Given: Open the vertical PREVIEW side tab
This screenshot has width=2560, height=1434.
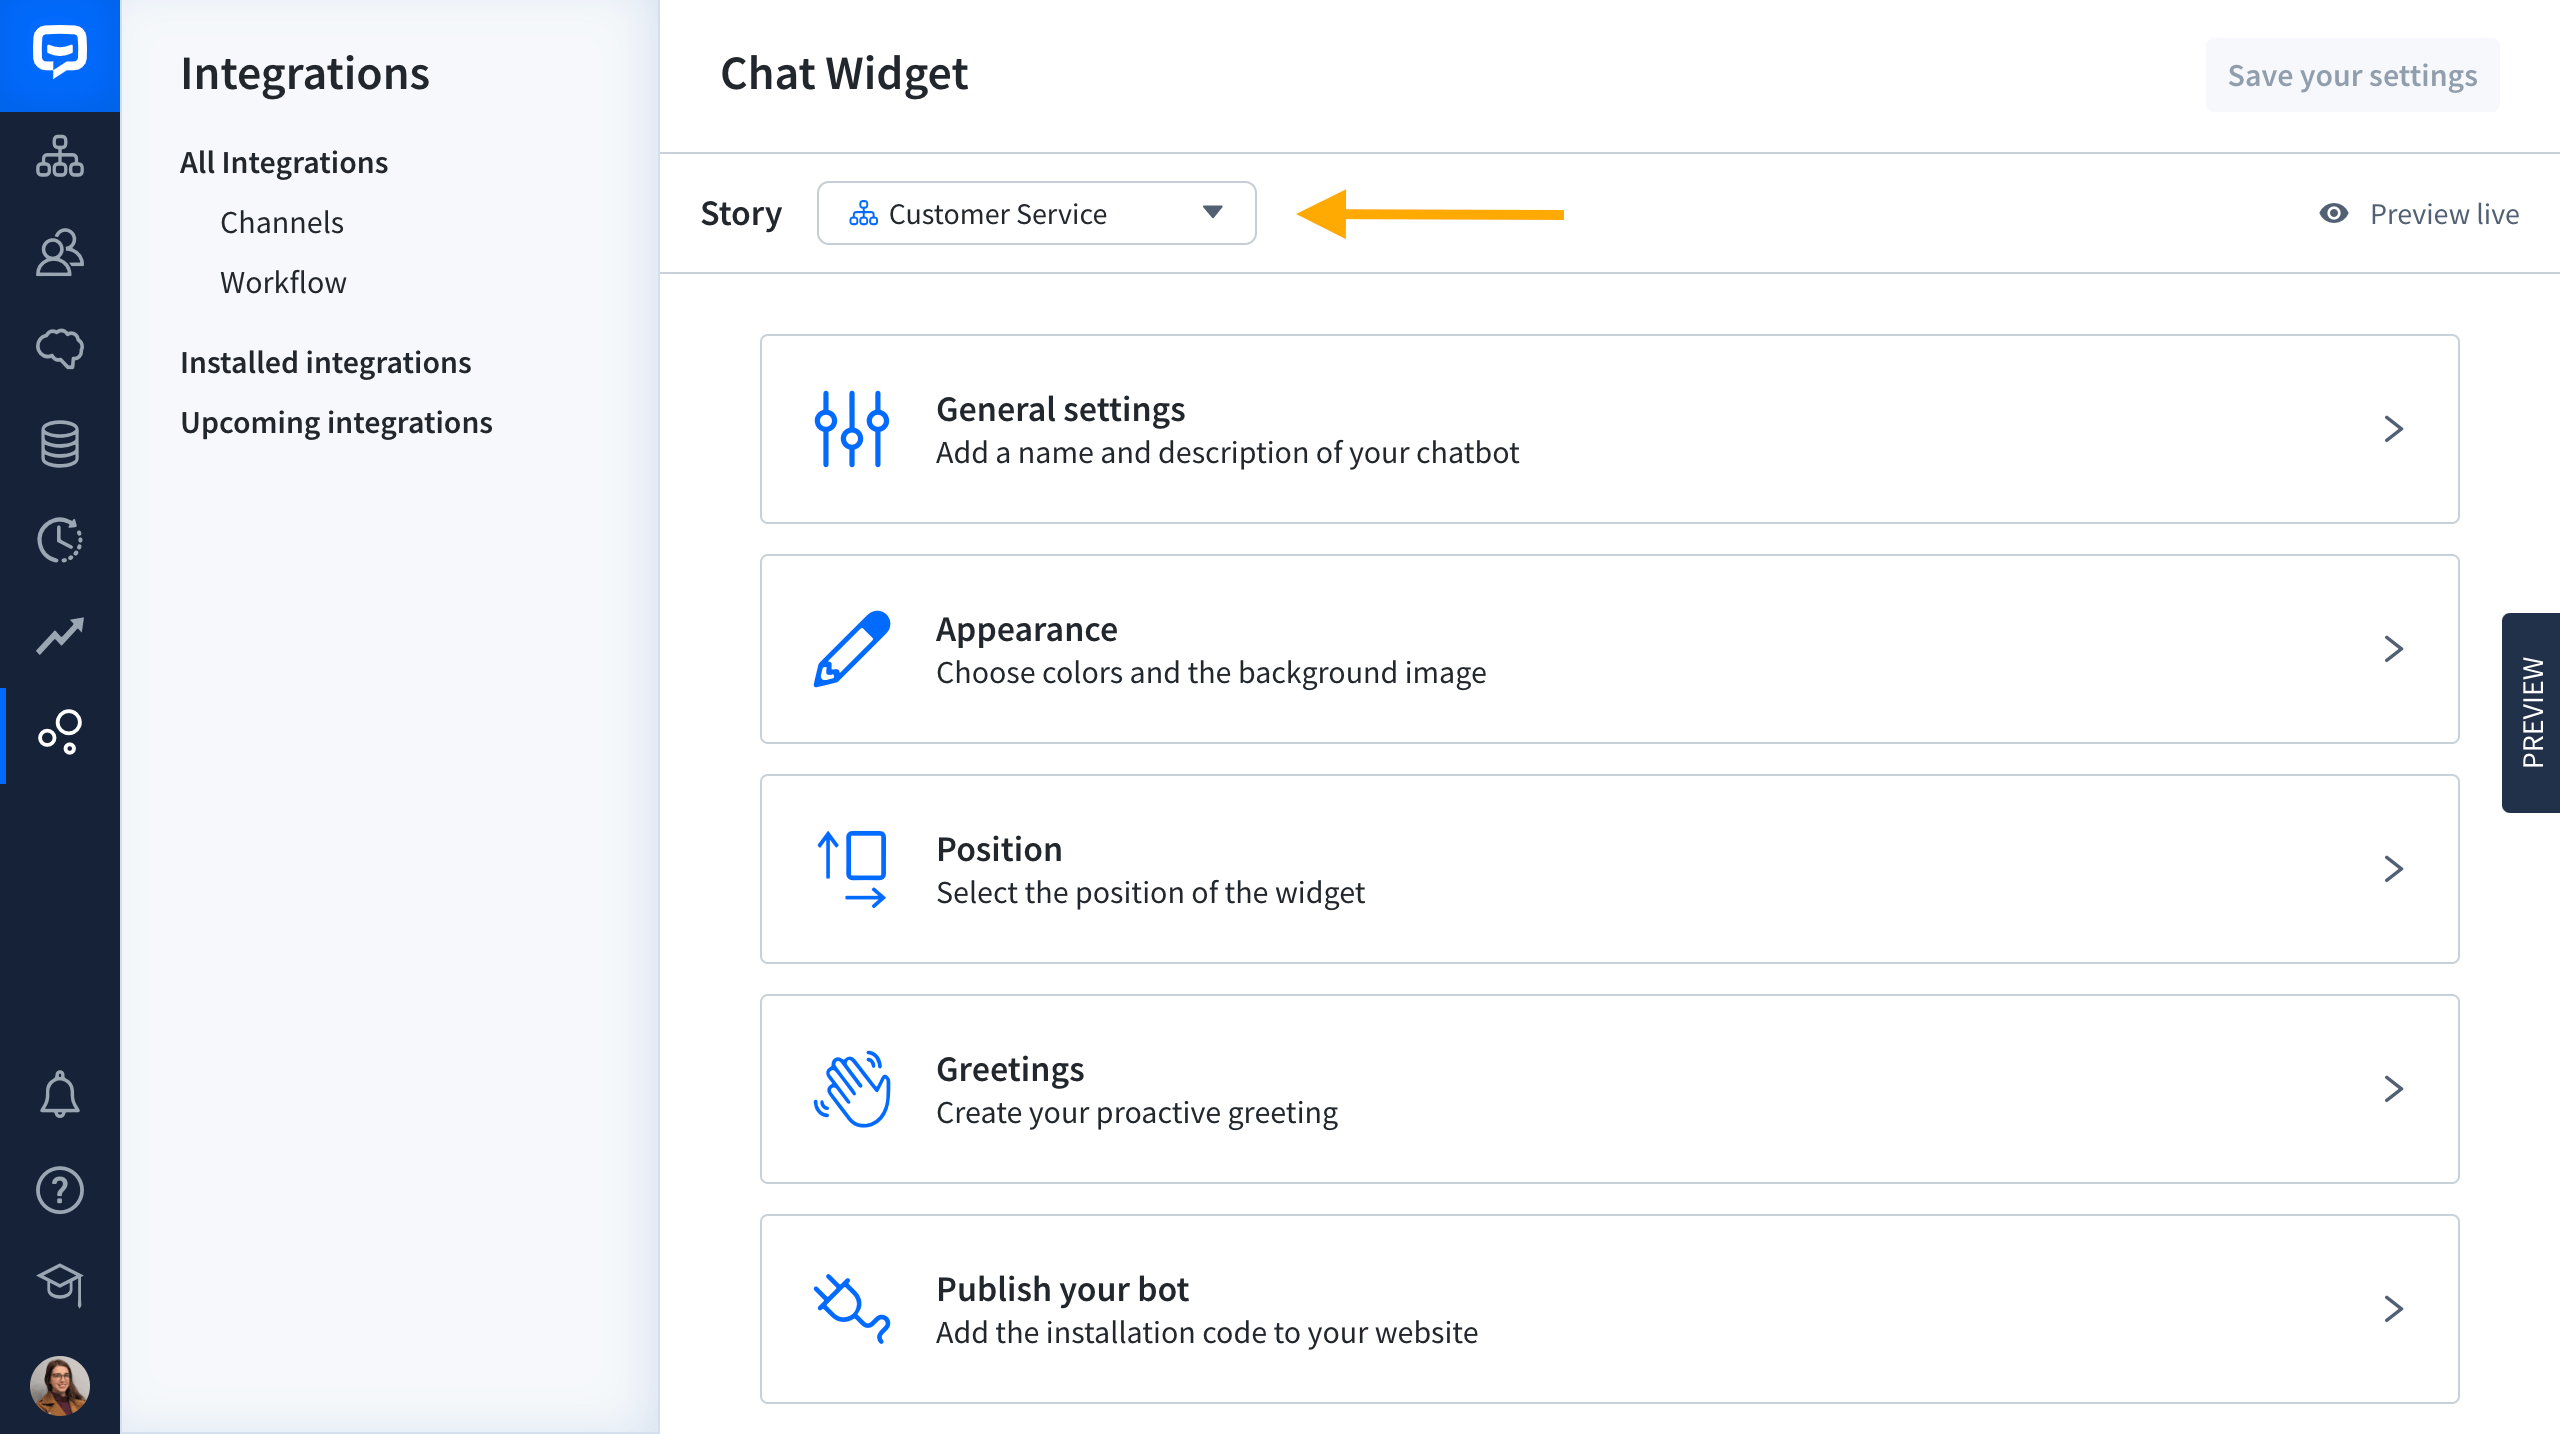Looking at the screenshot, I should pos(2531,713).
